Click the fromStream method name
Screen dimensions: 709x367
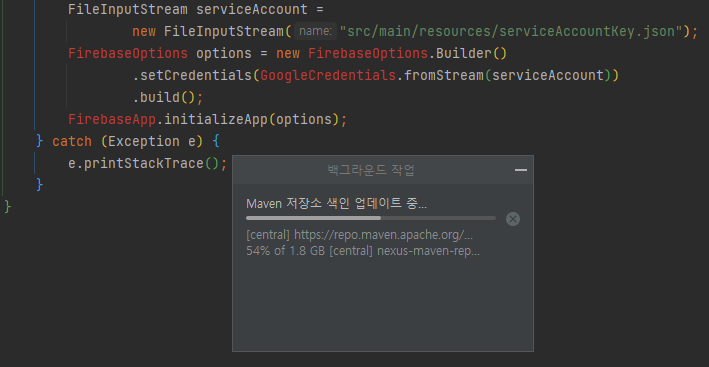tap(444, 75)
